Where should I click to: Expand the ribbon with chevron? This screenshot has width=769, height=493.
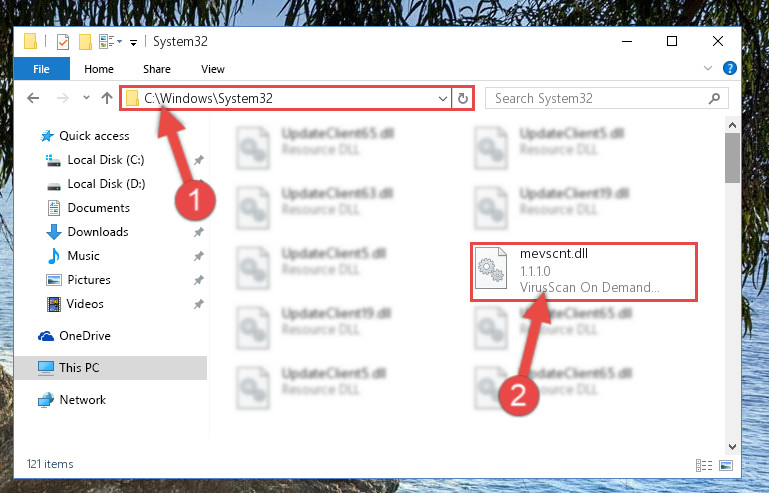click(x=708, y=68)
